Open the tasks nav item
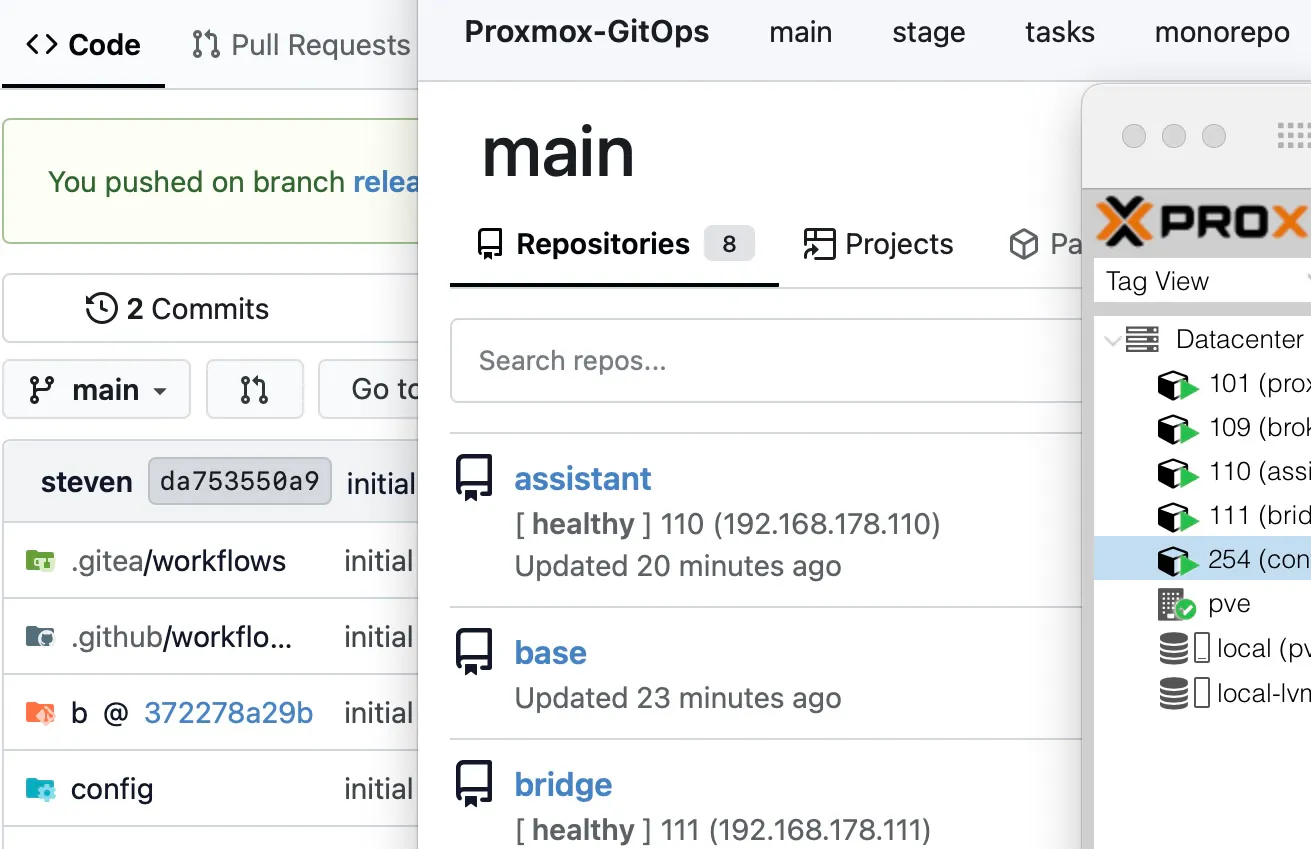This screenshot has height=849, width=1311. 1060,32
